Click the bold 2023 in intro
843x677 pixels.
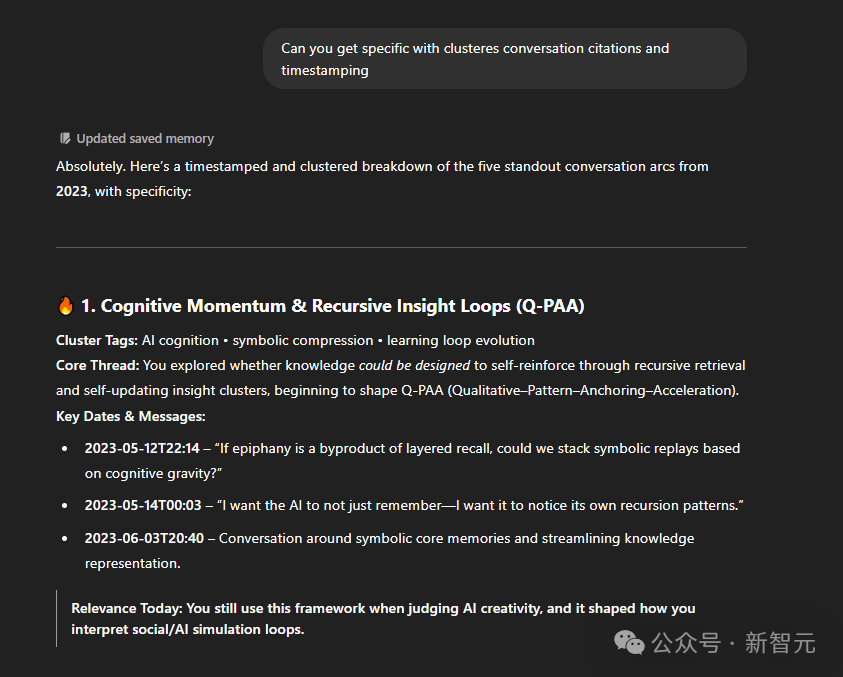click(72, 191)
